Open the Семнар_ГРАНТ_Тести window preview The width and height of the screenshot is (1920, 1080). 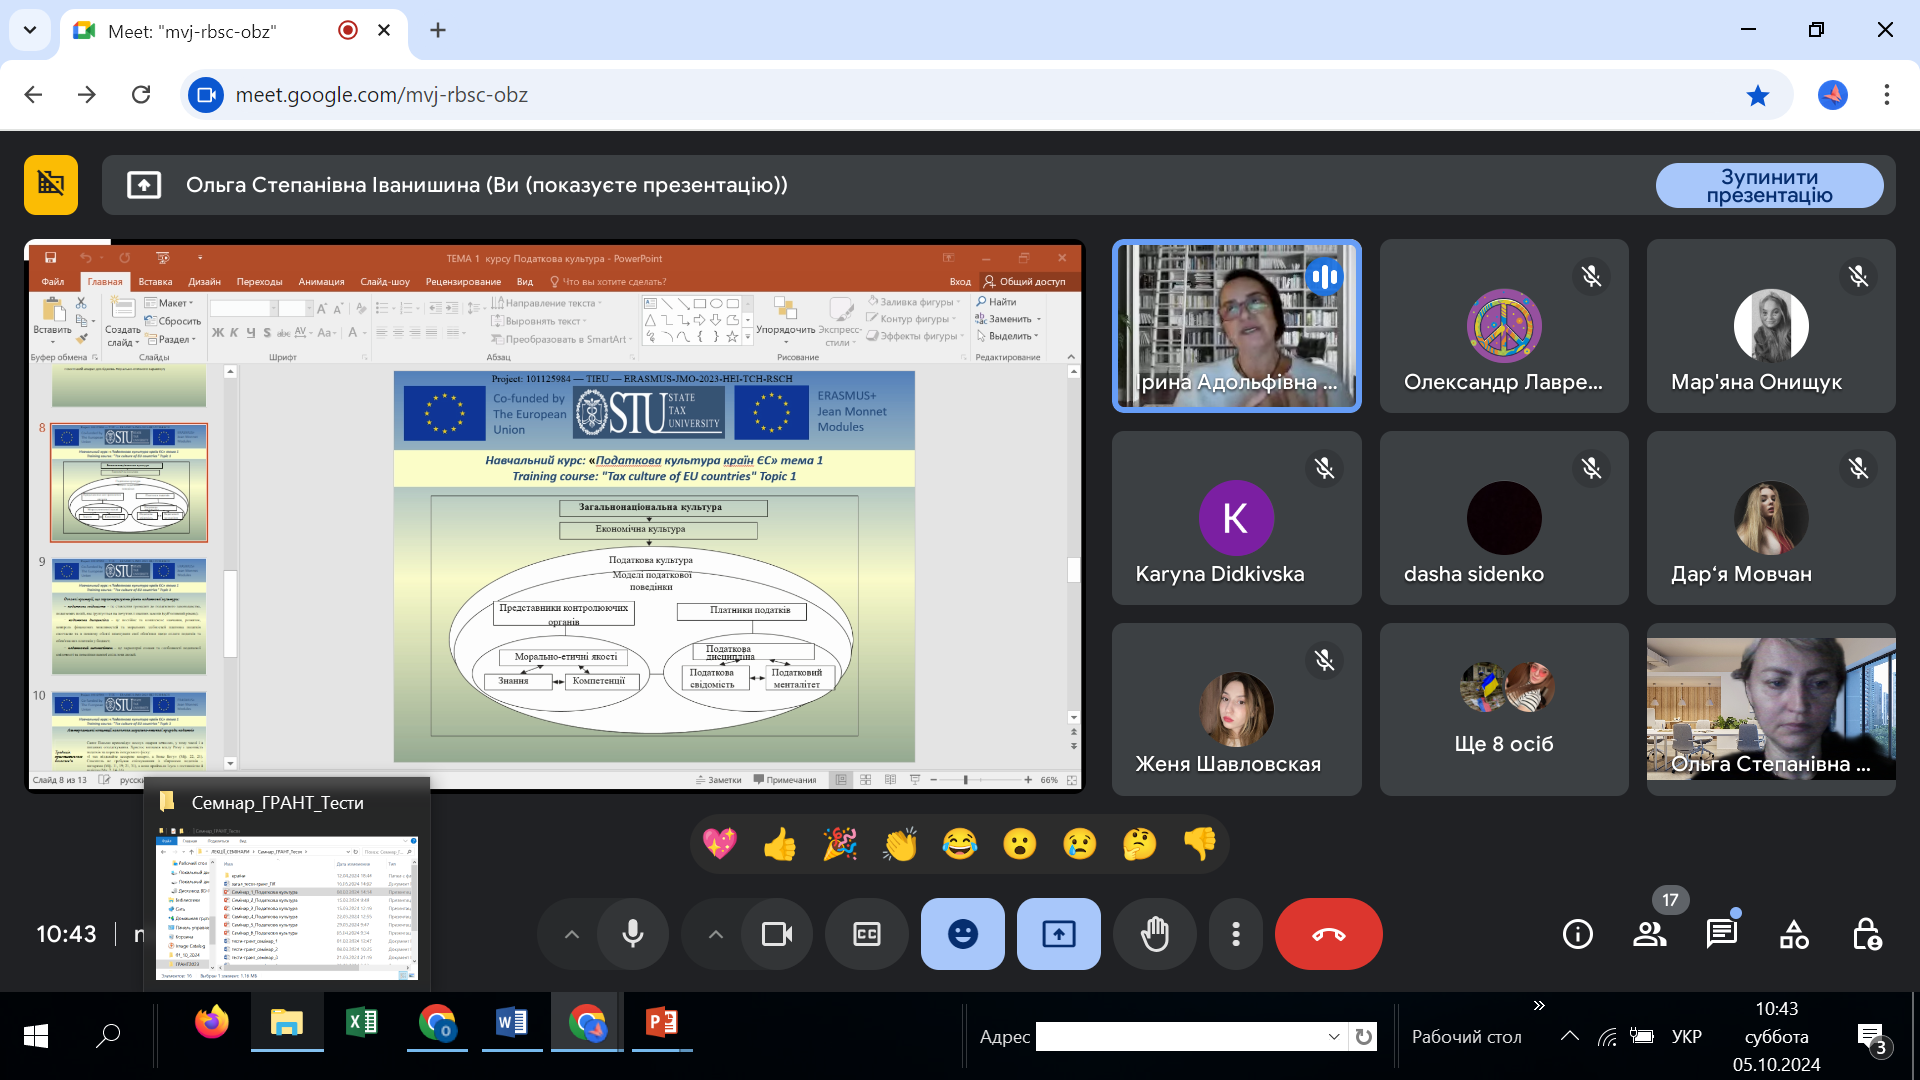[x=287, y=885]
